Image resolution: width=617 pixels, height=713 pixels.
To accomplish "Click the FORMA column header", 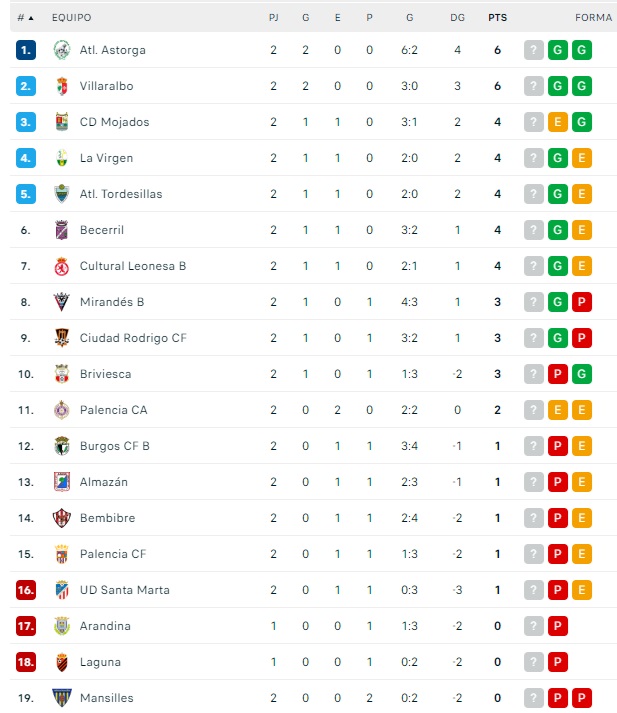I will click(593, 18).
